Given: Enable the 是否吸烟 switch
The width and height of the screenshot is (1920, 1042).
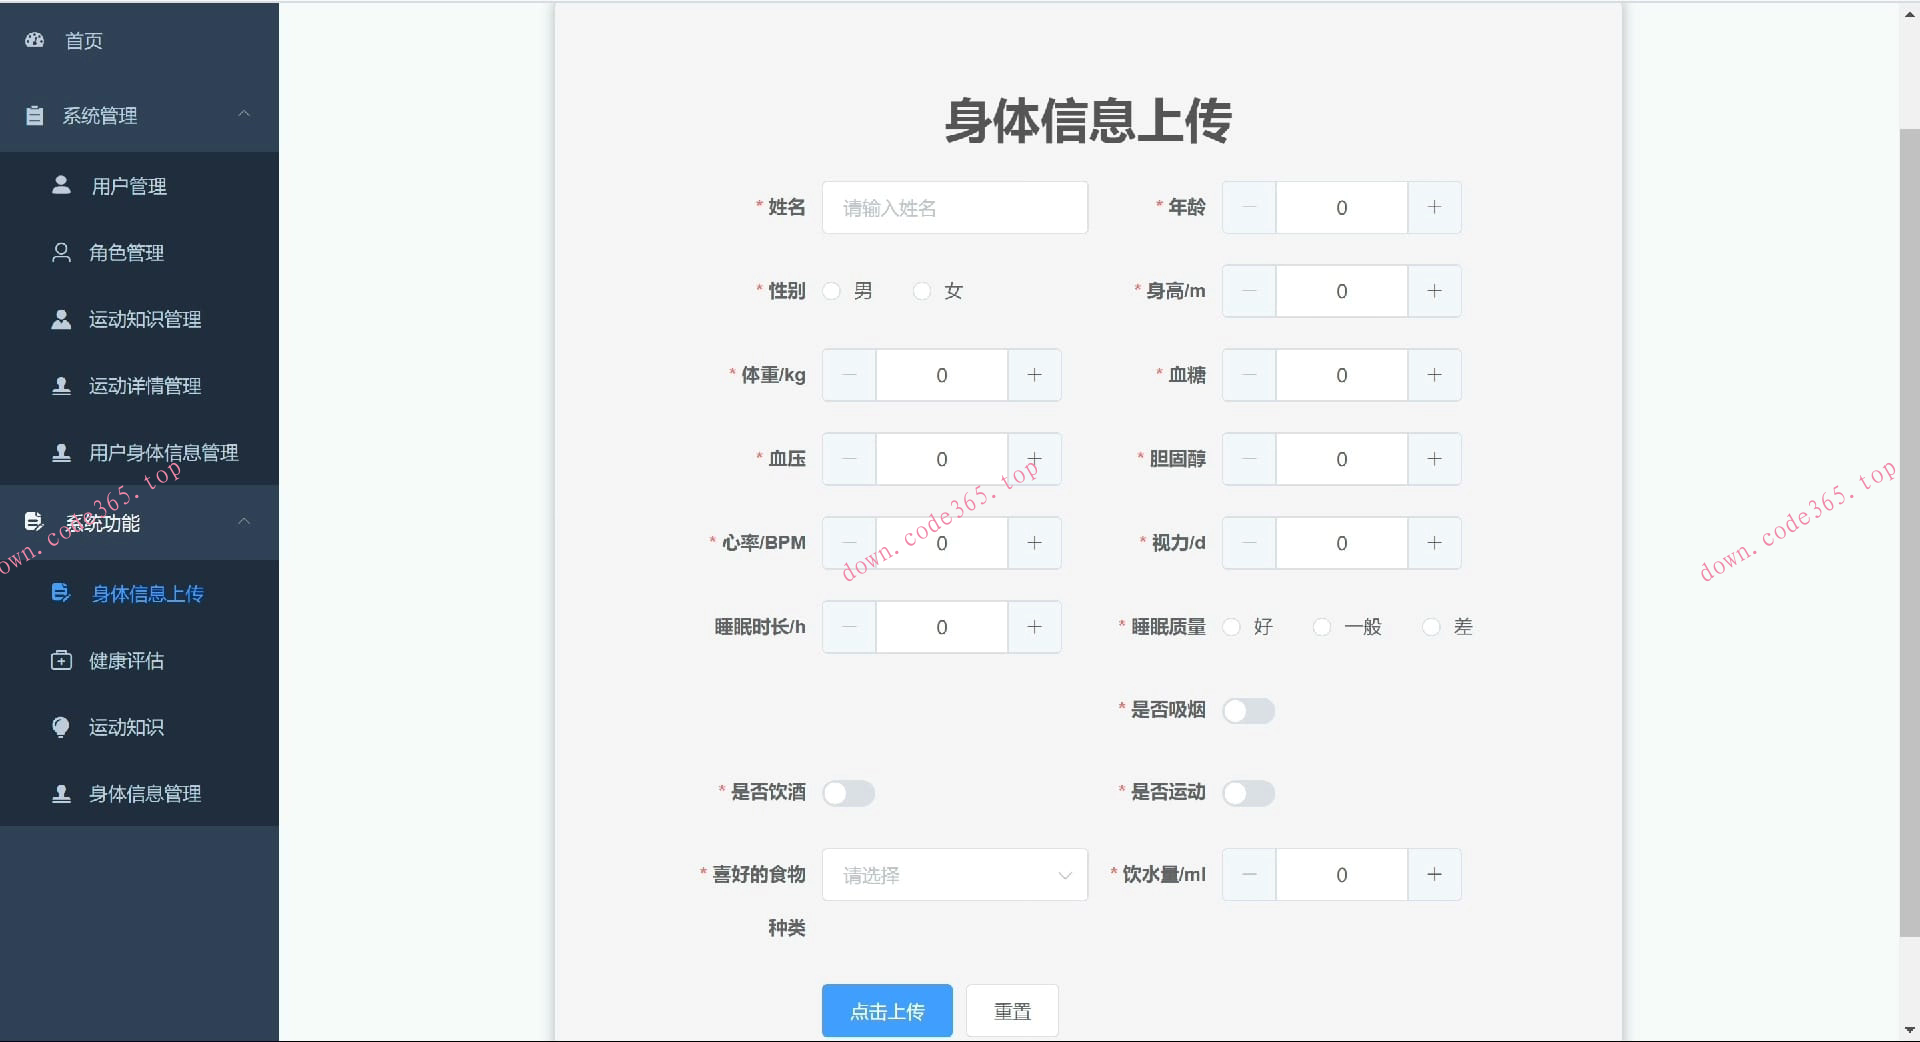Looking at the screenshot, I should tap(1248, 710).
